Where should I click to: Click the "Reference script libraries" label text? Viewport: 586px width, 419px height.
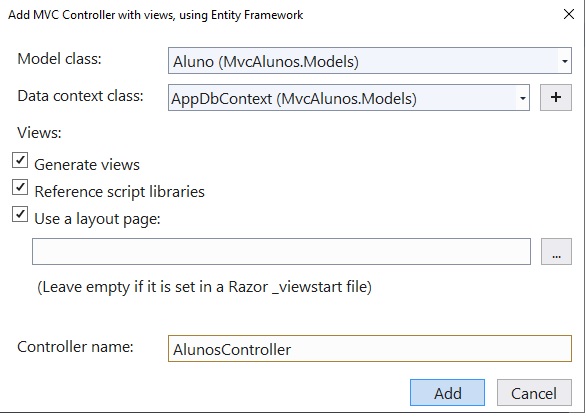point(120,192)
